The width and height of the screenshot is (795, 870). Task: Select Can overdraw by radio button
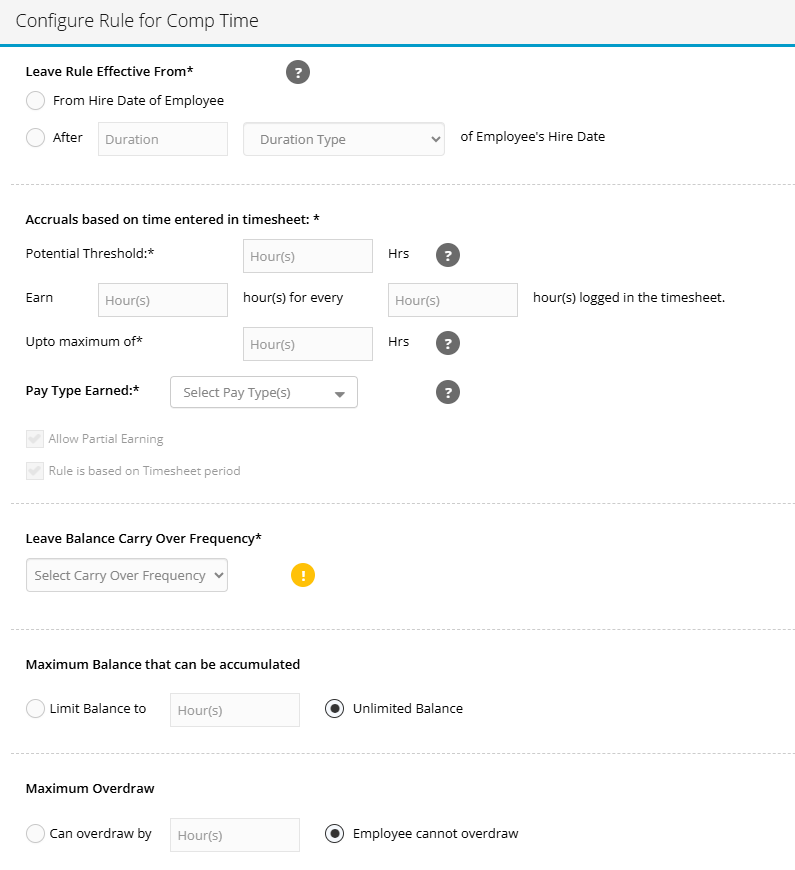36,834
